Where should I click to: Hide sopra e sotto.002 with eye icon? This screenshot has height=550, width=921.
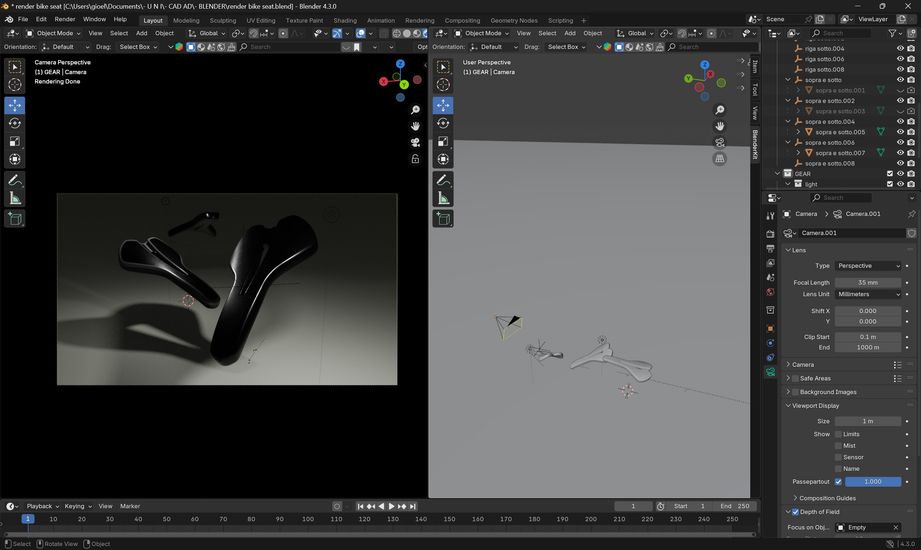(x=900, y=100)
